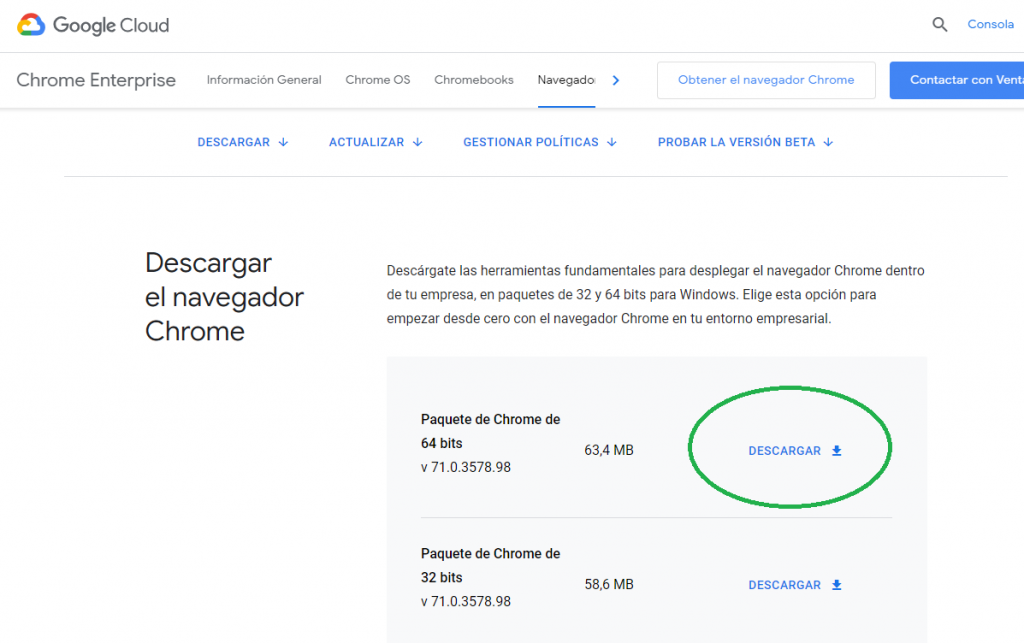Image resolution: width=1024 pixels, height=643 pixels.
Task: Download the 32 bits Chrome package
Action: tap(795, 586)
